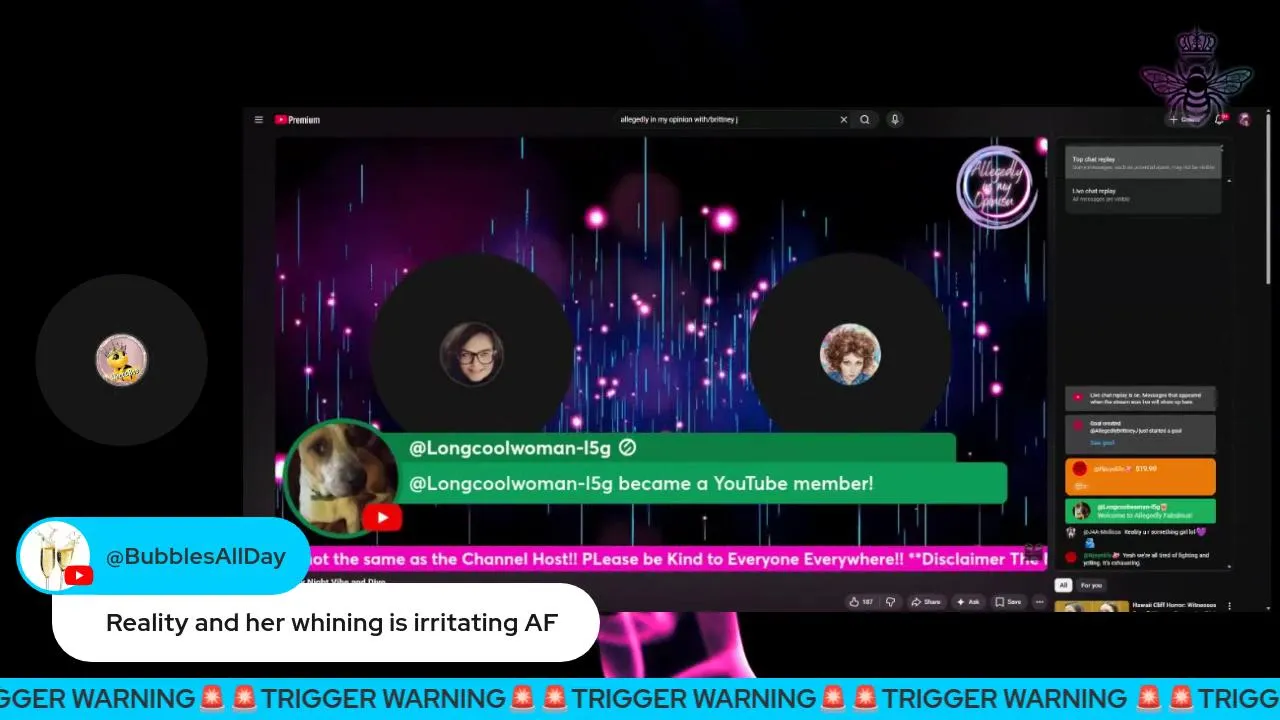Click the glasses-wearing participant avatar

471,353
